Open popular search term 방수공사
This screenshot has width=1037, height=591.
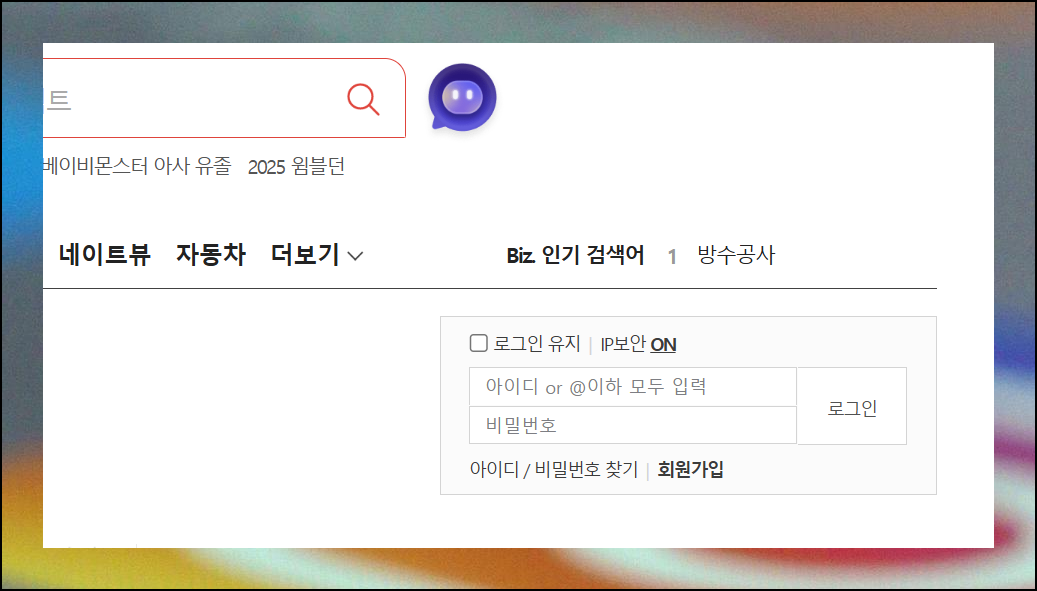point(735,255)
